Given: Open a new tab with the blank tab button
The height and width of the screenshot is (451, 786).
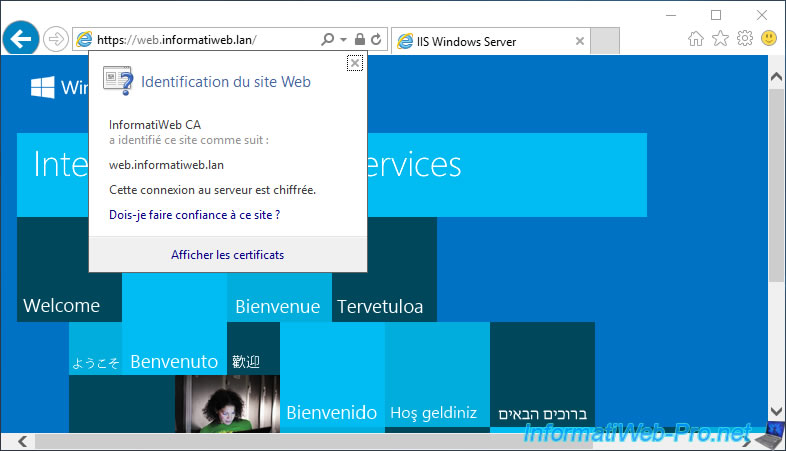Looking at the screenshot, I should click(x=605, y=41).
